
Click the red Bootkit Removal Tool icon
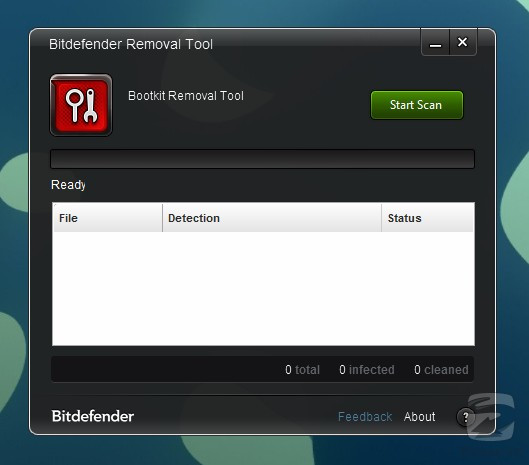(81, 105)
